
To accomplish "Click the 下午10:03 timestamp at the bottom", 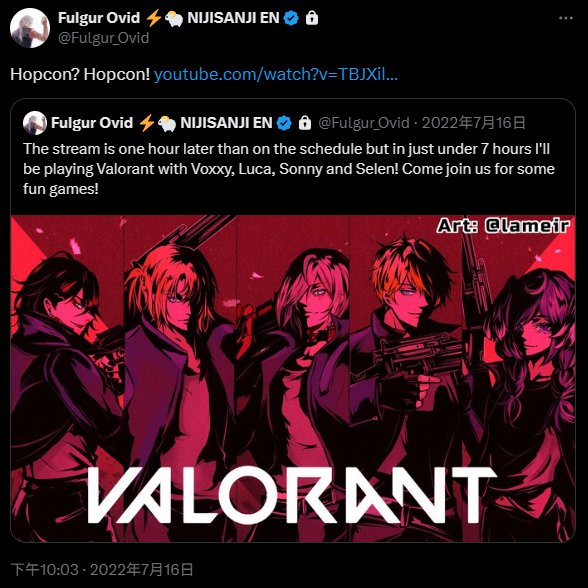I will [45, 570].
